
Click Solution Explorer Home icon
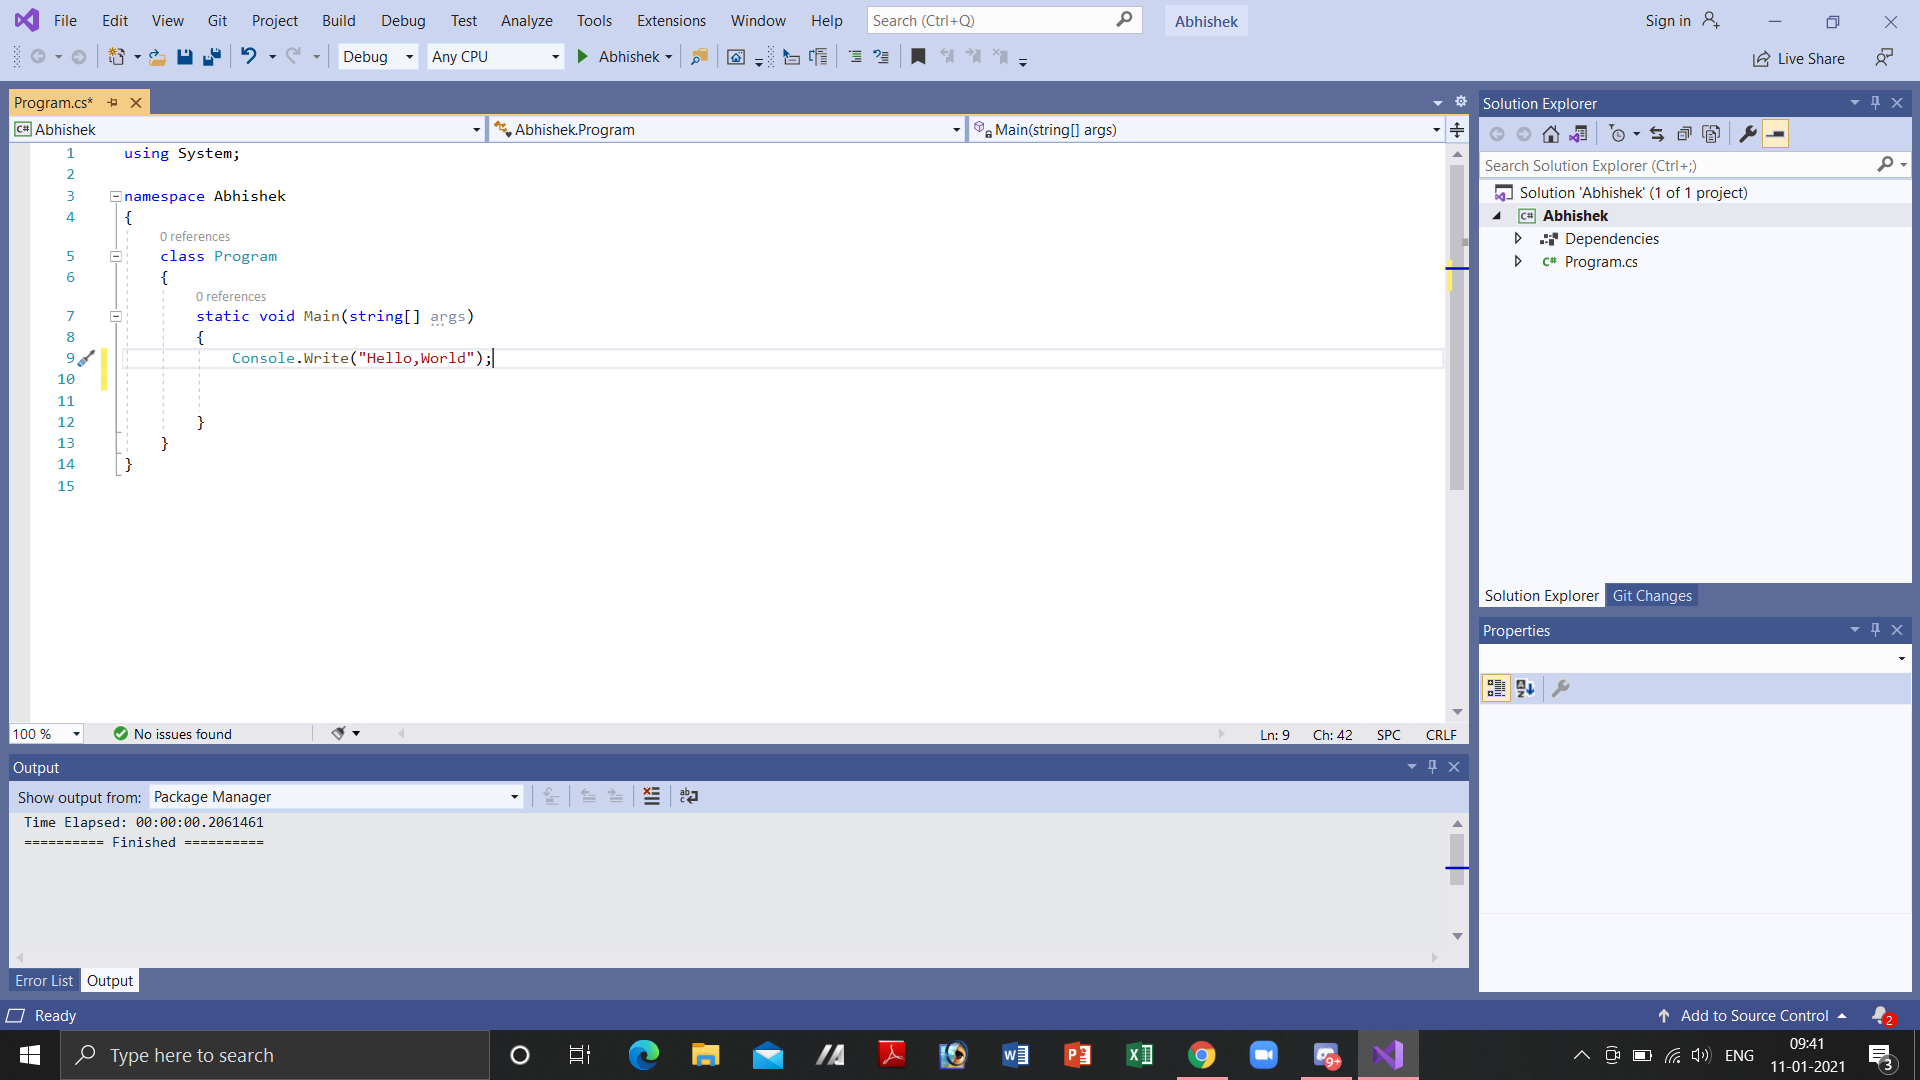(x=1550, y=134)
